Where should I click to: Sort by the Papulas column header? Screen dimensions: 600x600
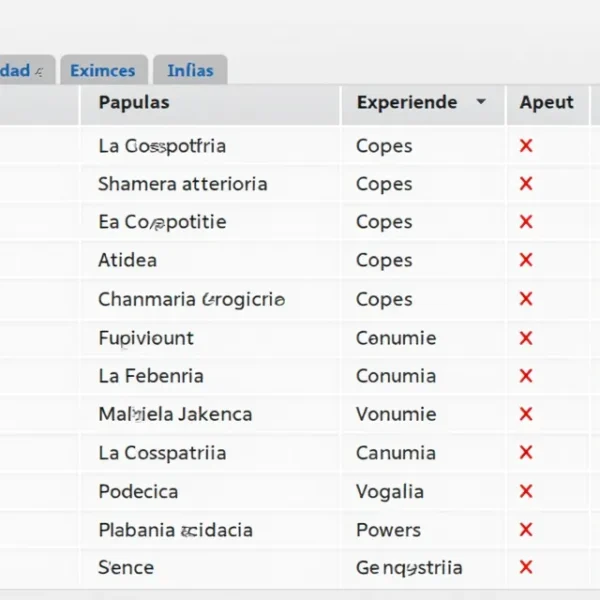tap(134, 102)
